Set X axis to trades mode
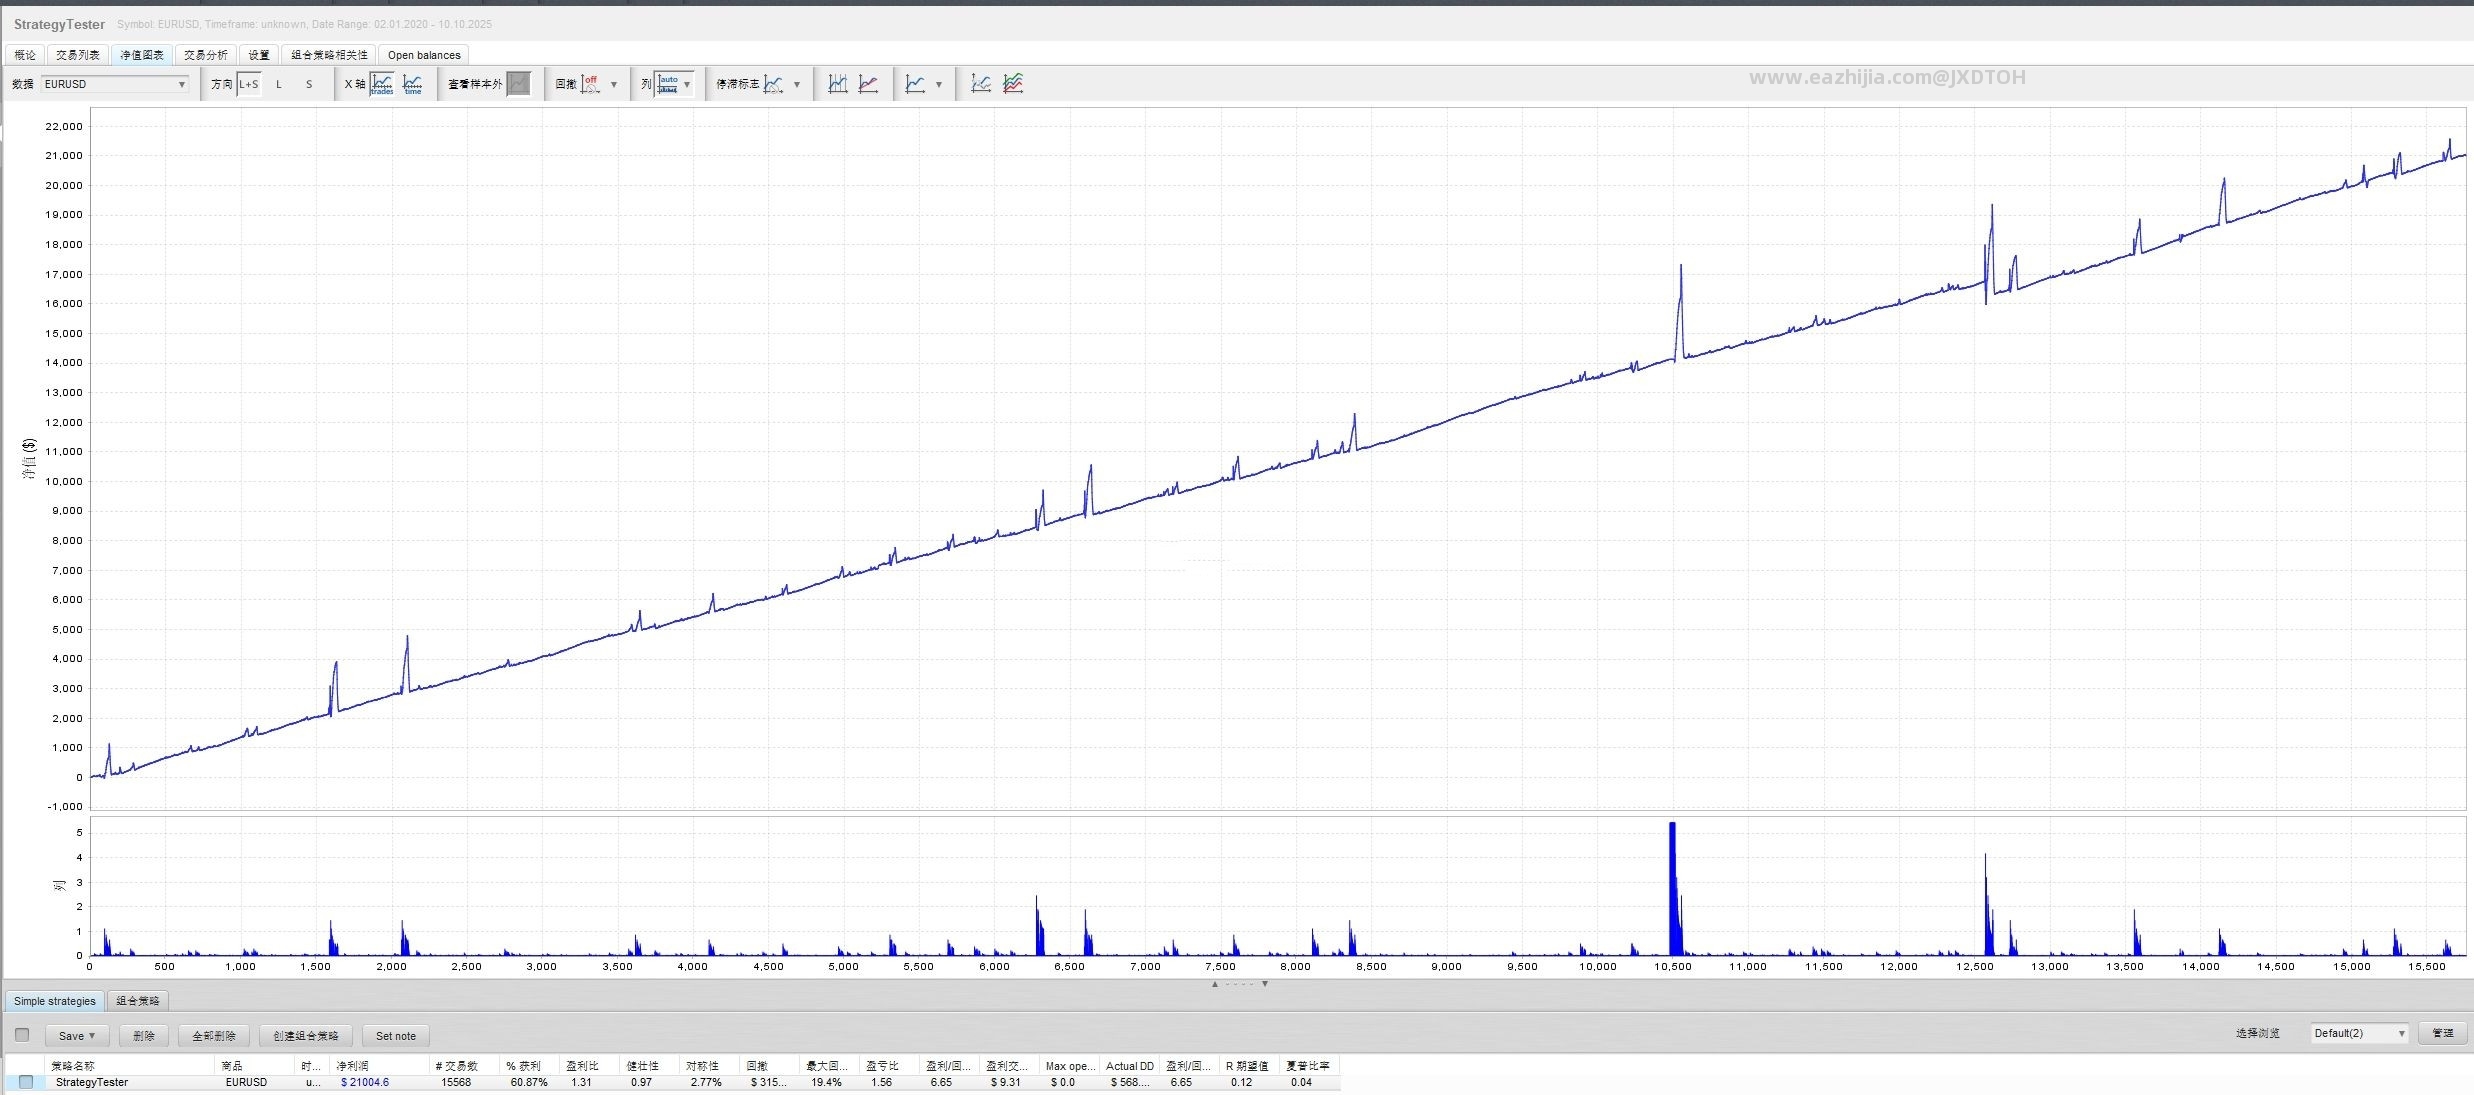 point(382,84)
